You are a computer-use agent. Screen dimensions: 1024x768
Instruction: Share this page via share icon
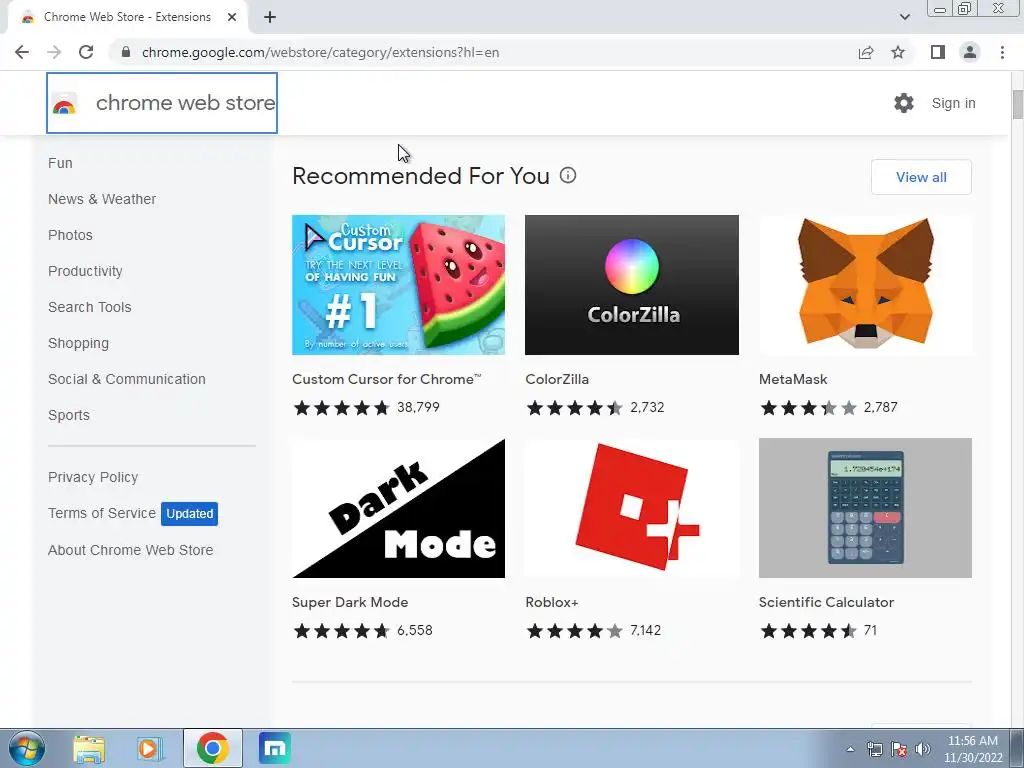click(866, 52)
